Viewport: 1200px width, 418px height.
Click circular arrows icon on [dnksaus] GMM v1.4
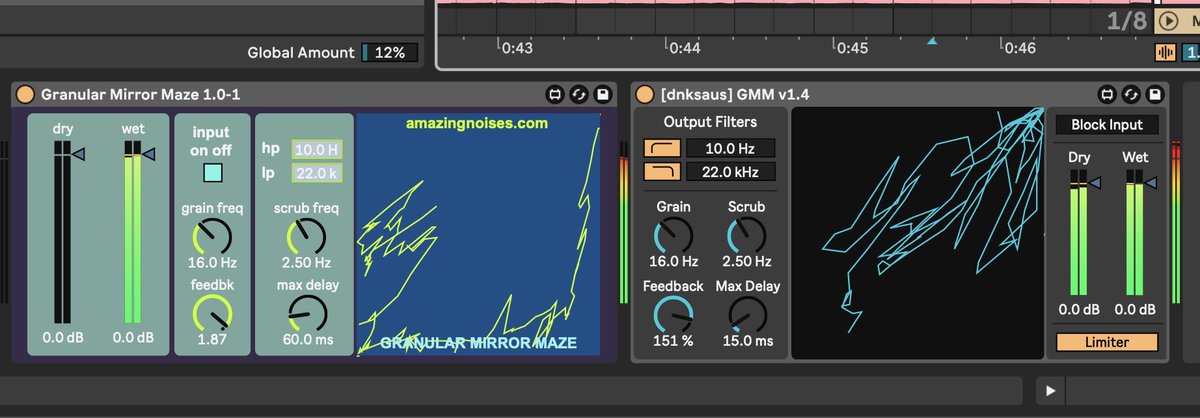[1131, 95]
